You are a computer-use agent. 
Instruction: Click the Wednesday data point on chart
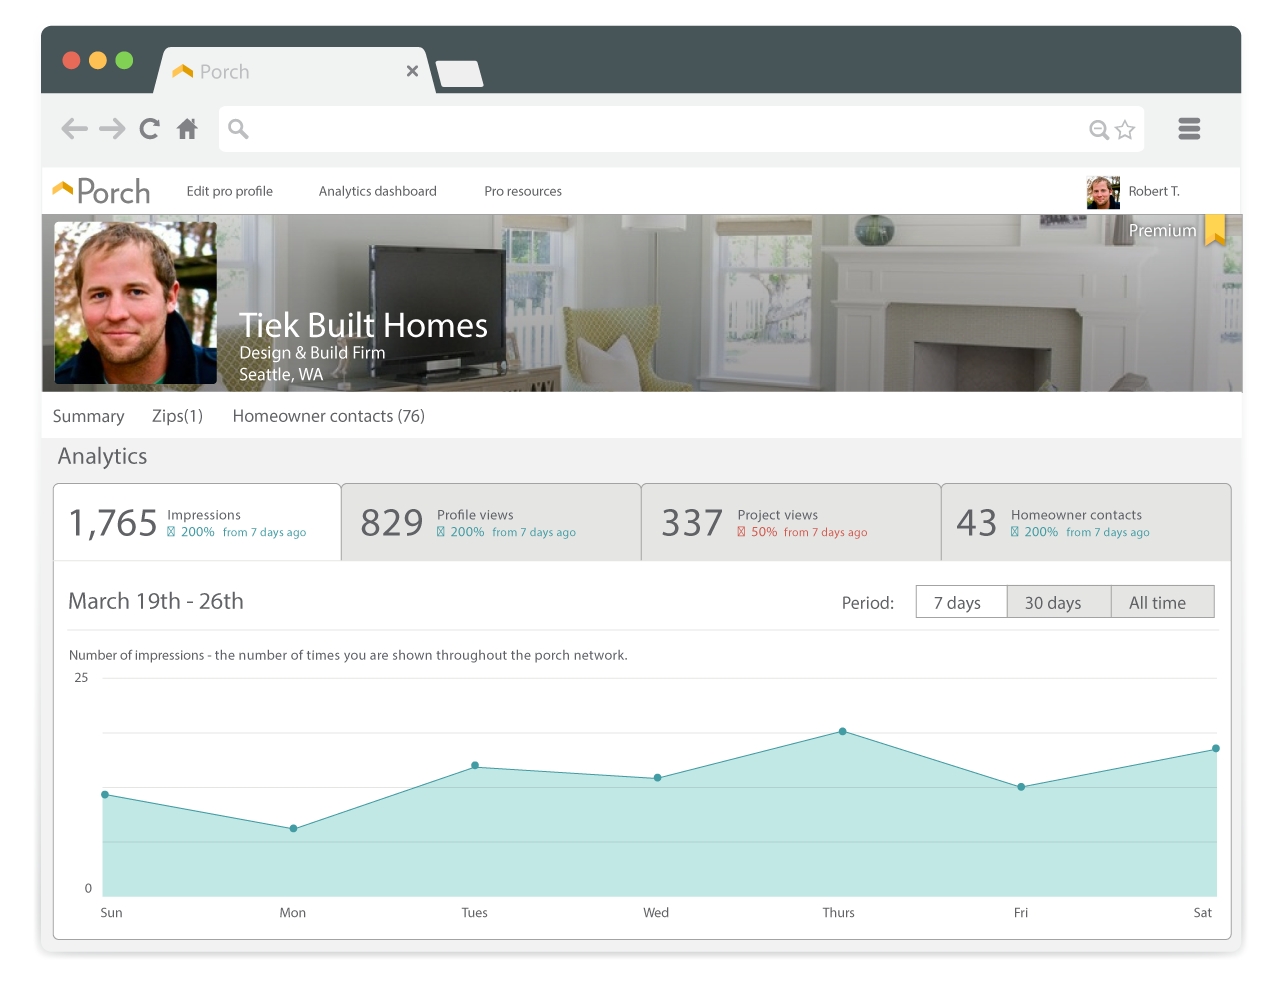[657, 778]
